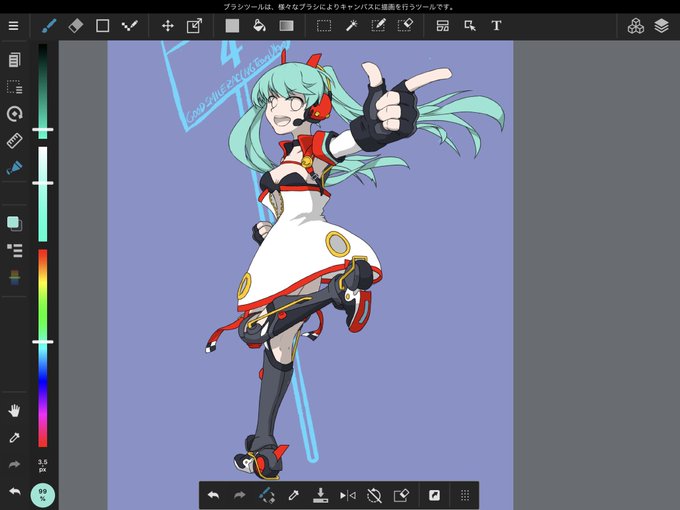Image resolution: width=680 pixels, height=510 pixels.
Task: Select the Magic Wand tool
Action: point(351,26)
